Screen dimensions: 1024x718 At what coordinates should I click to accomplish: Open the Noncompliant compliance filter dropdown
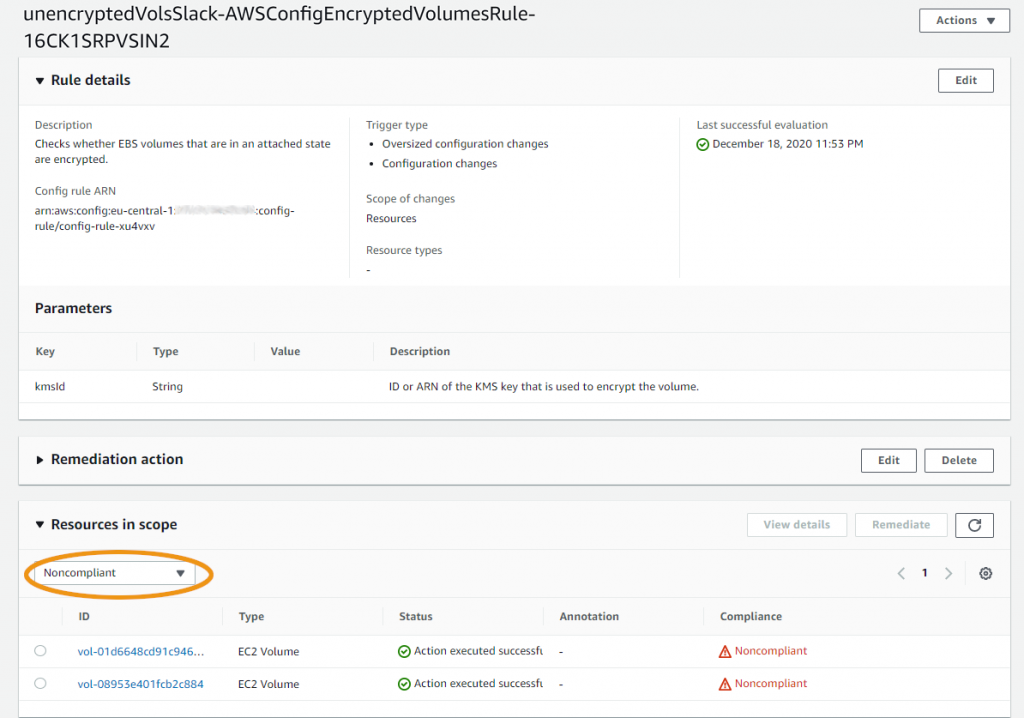[113, 573]
